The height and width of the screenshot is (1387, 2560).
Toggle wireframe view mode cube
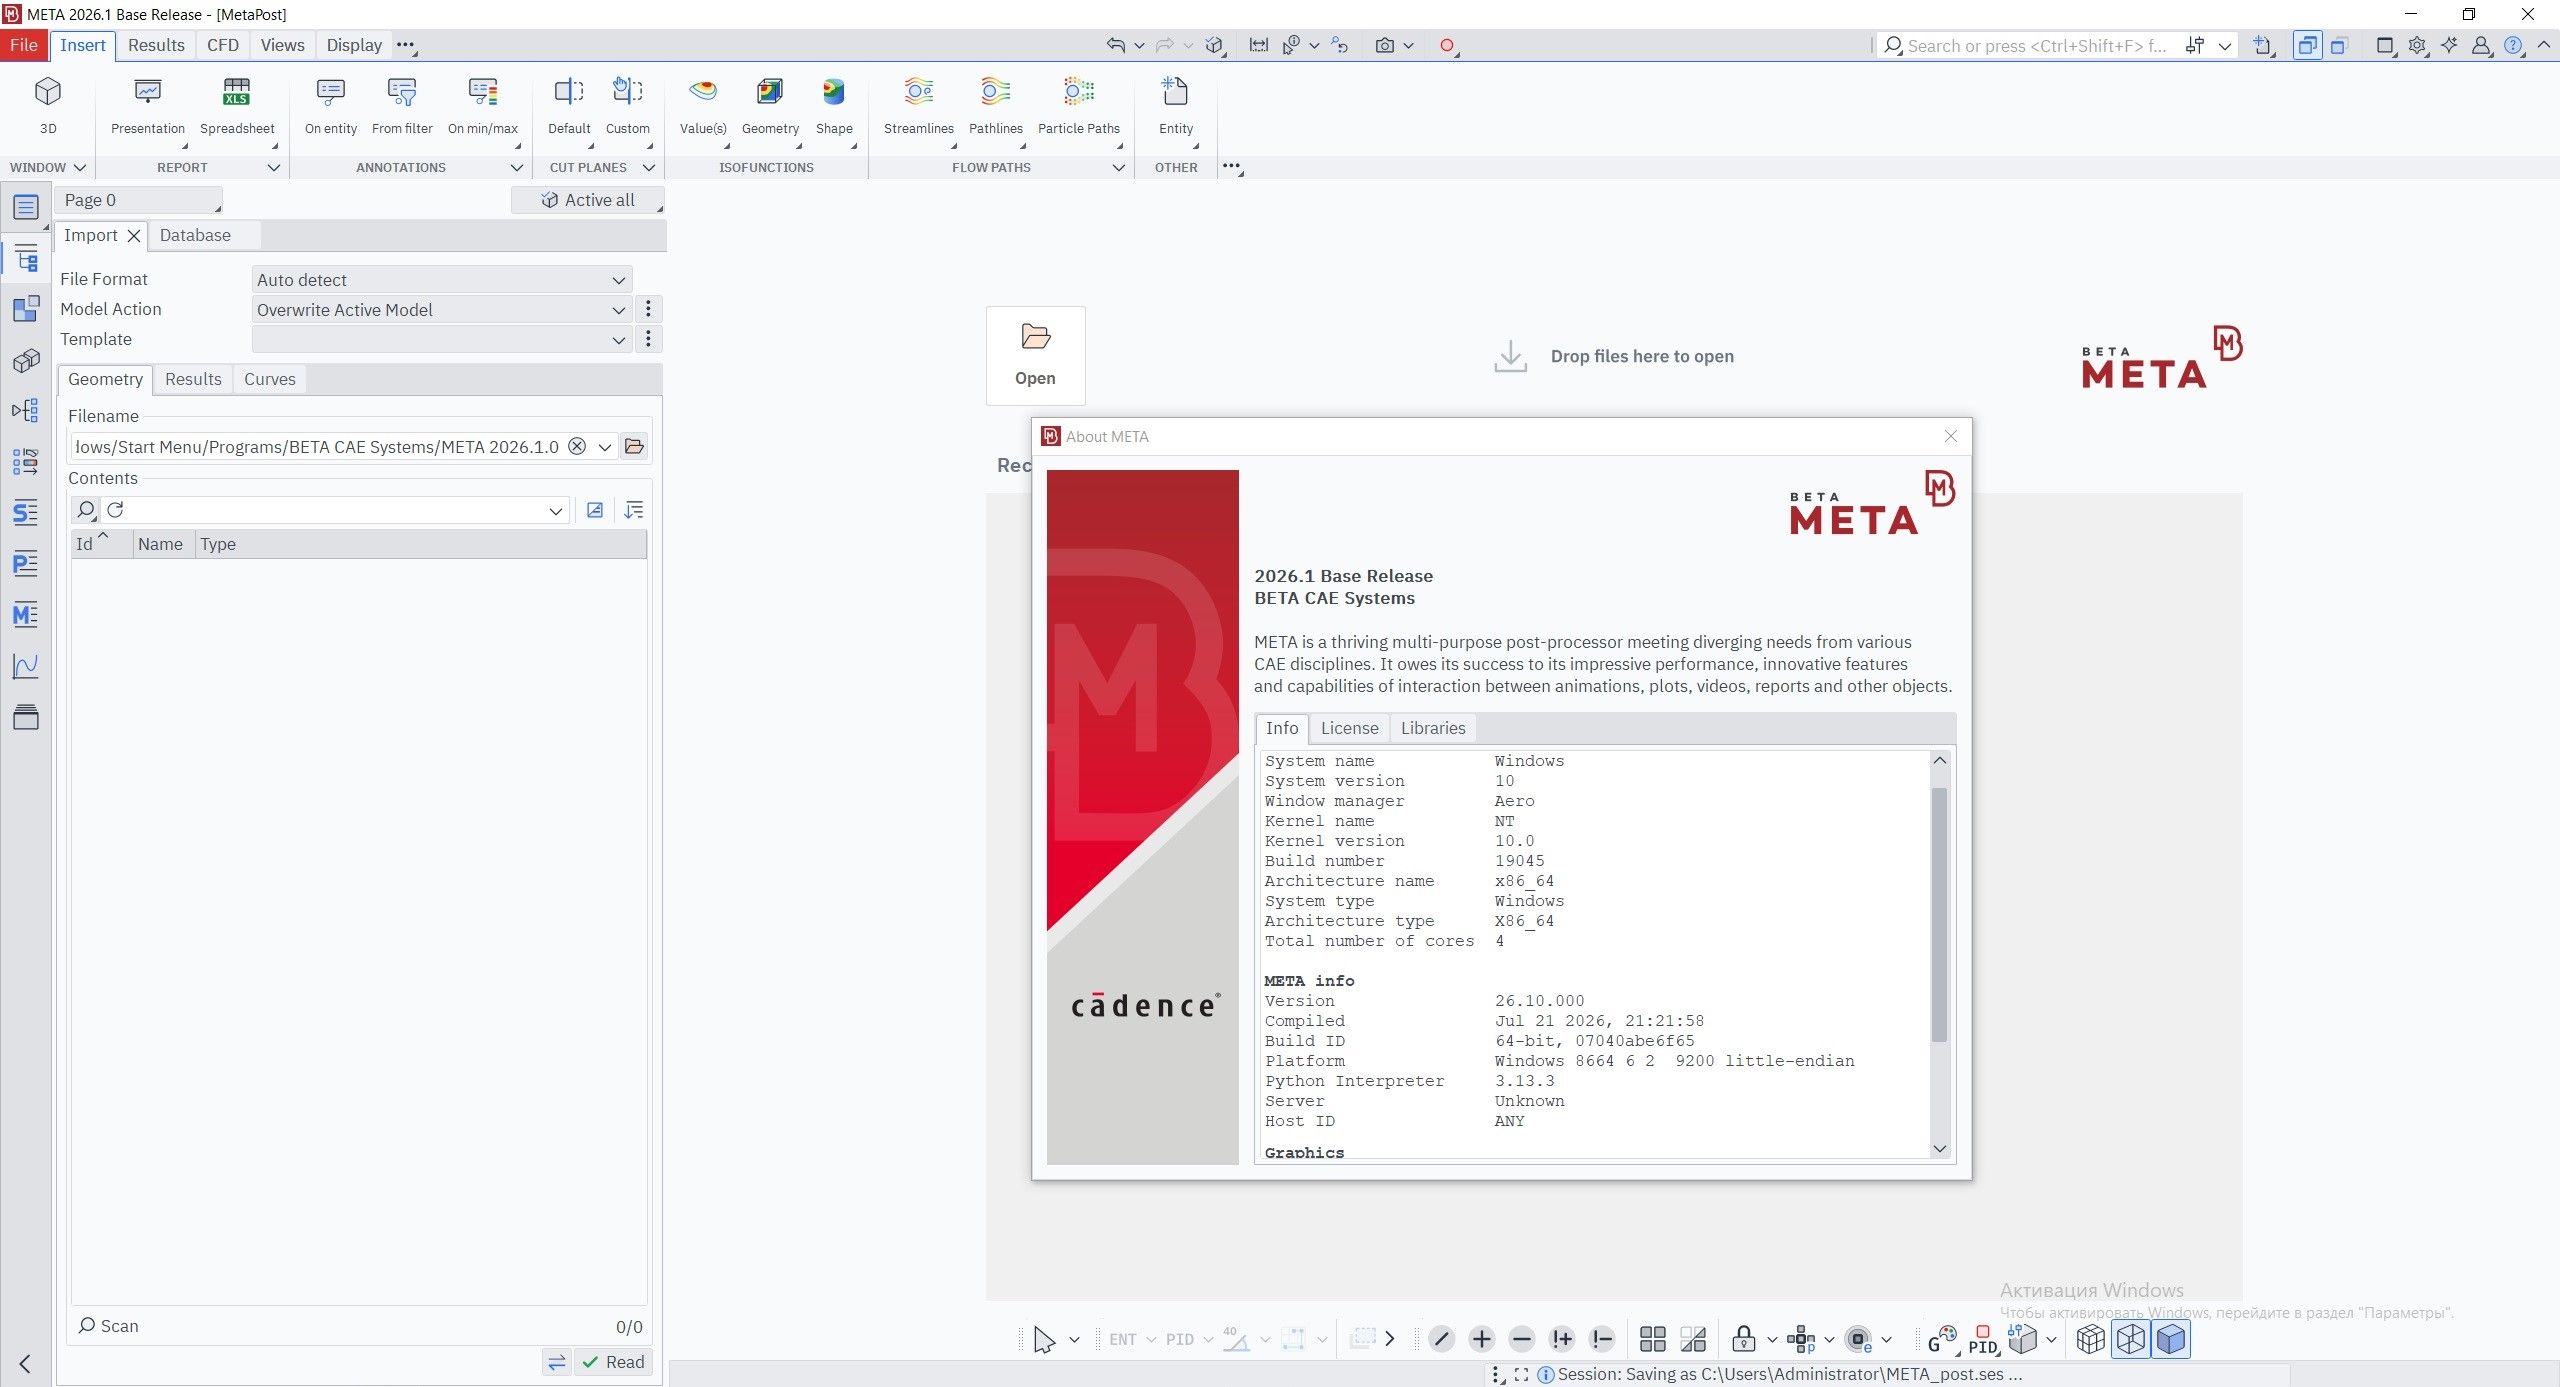[x=2131, y=1339]
